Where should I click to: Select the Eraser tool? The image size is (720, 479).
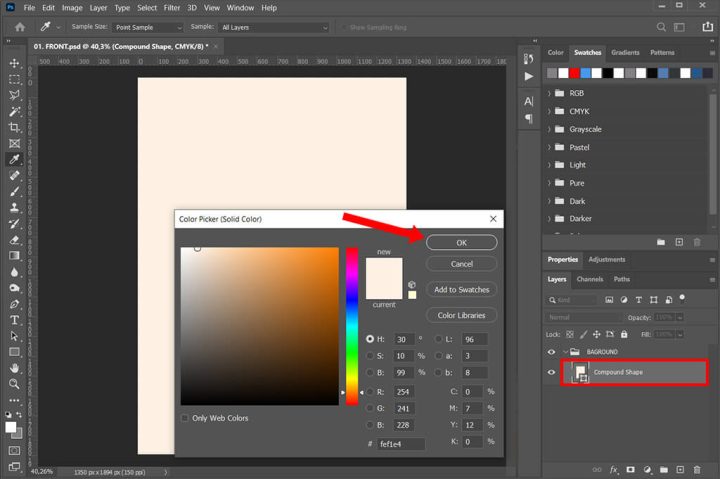coord(14,240)
